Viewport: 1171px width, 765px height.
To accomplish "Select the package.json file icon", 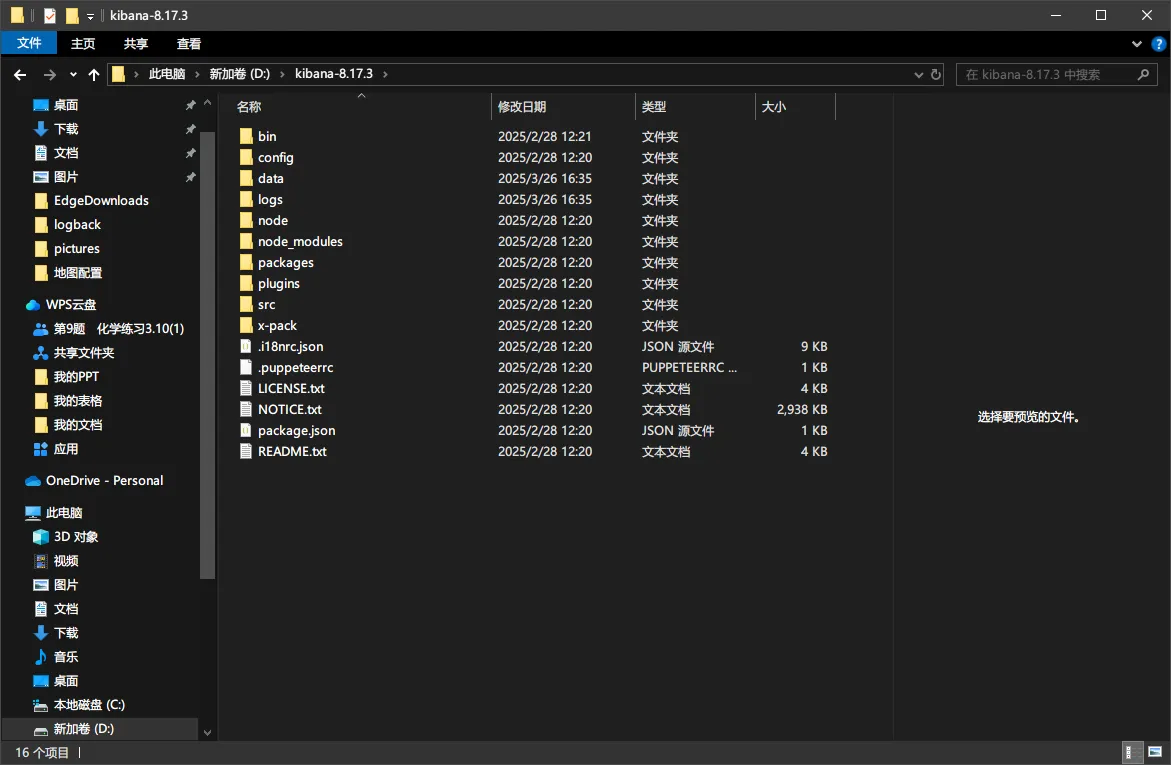I will point(246,430).
